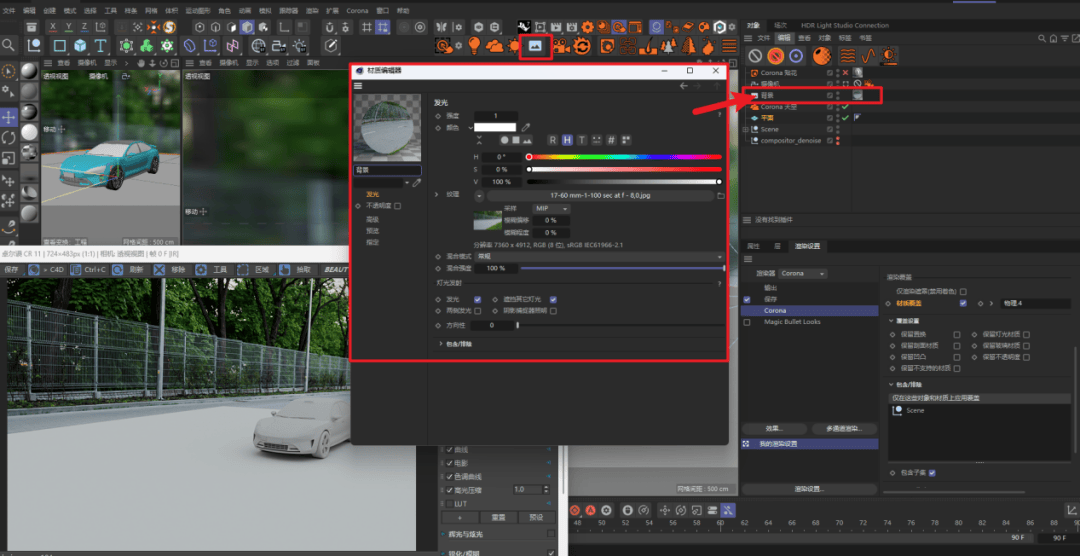Click the Corona sun icon
This screenshot has height=556, width=1080.
[514, 46]
